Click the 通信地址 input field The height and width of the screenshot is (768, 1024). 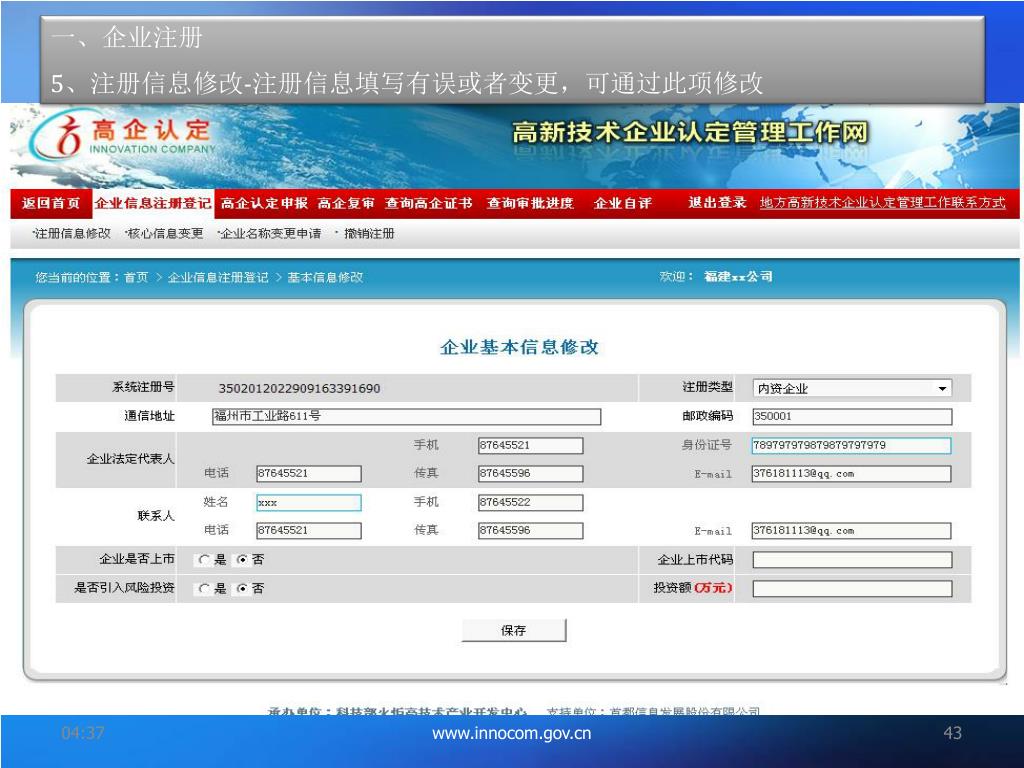click(x=406, y=417)
